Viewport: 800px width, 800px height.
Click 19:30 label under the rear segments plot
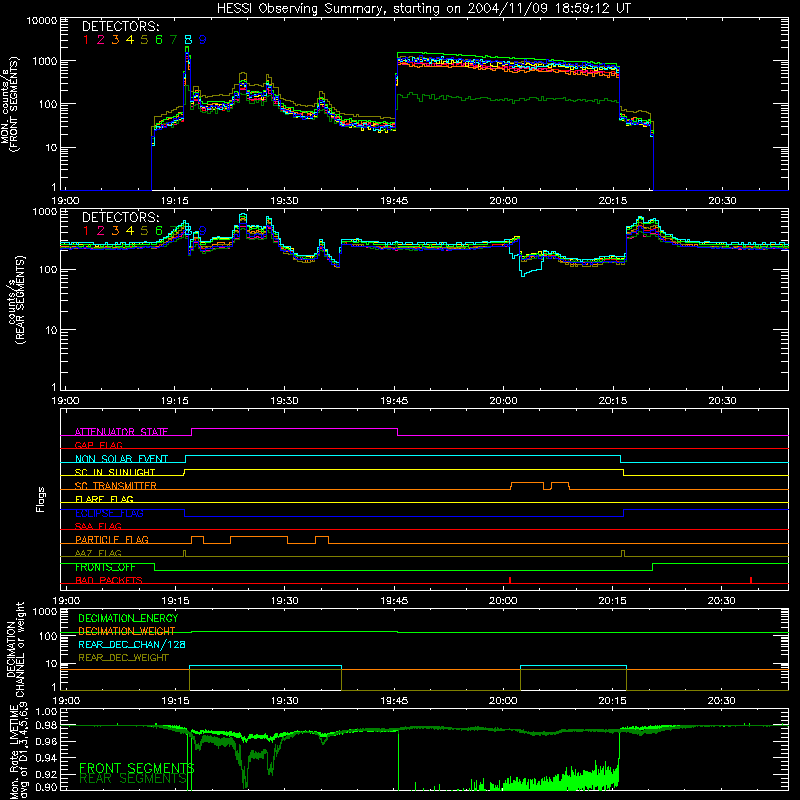point(284,401)
